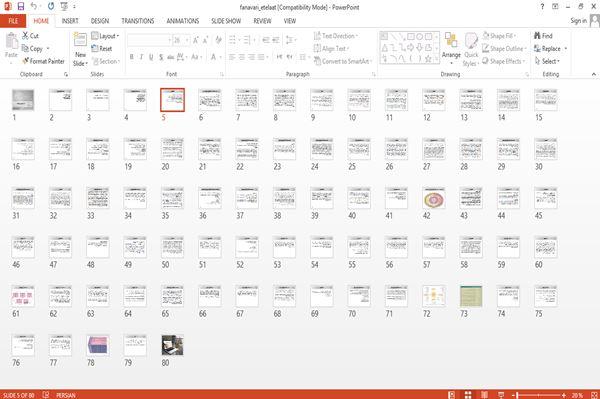
Task: Open the font size dropdown
Action: (x=187, y=40)
